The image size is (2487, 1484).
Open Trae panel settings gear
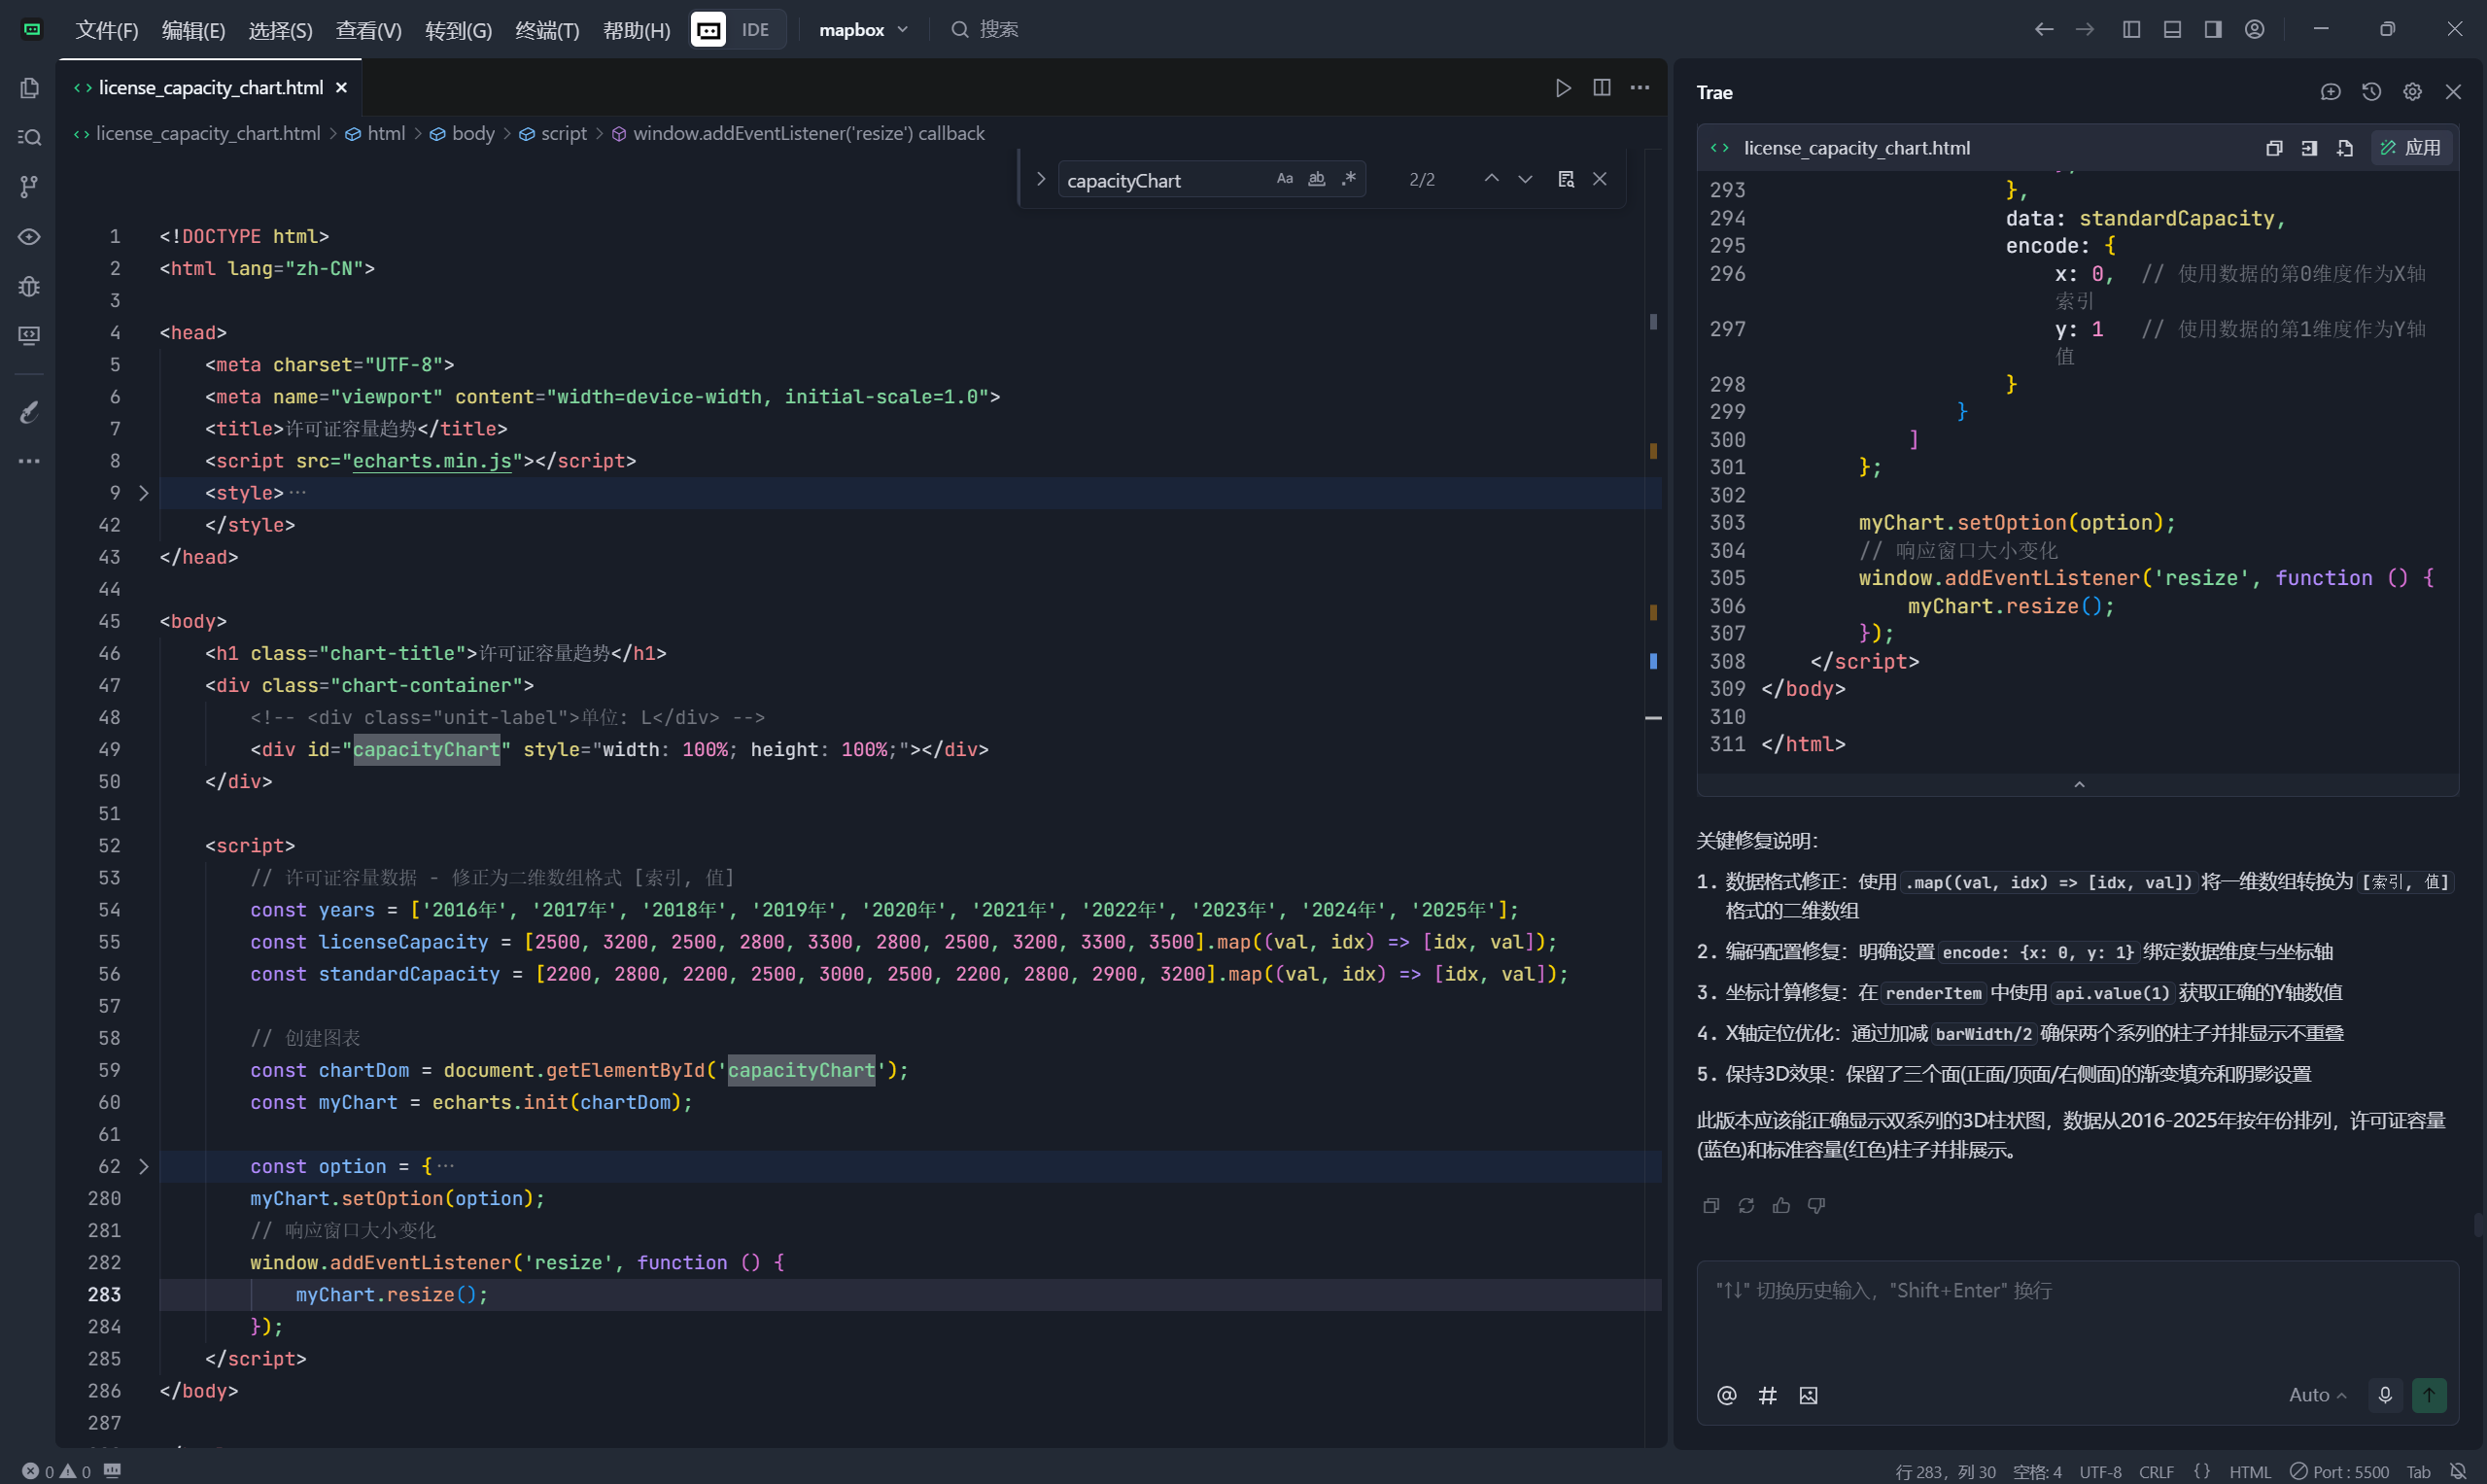click(2412, 92)
